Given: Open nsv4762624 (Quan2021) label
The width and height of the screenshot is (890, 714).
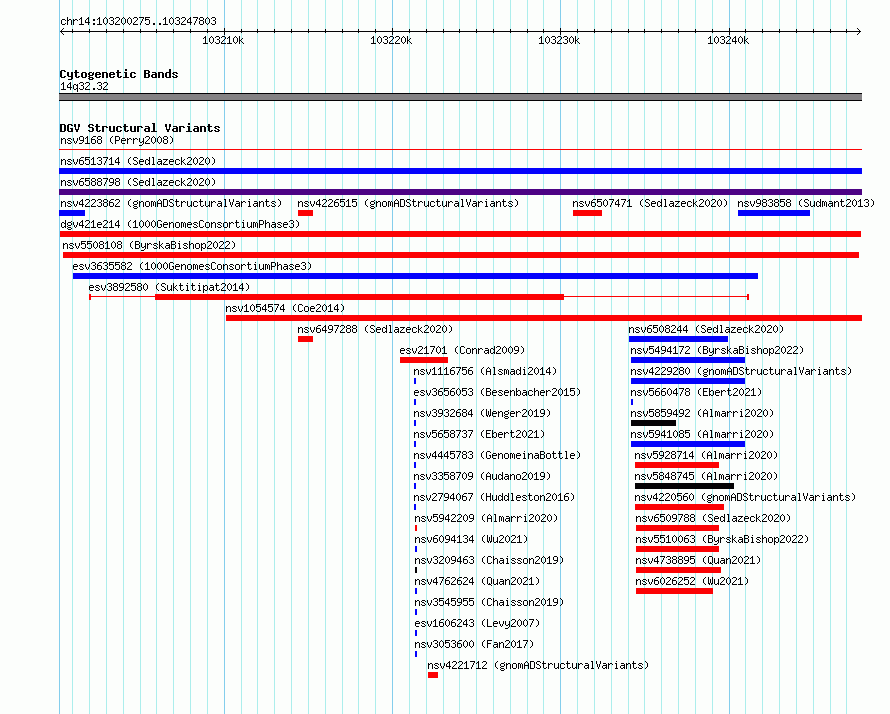Looking at the screenshot, I should point(477,581).
